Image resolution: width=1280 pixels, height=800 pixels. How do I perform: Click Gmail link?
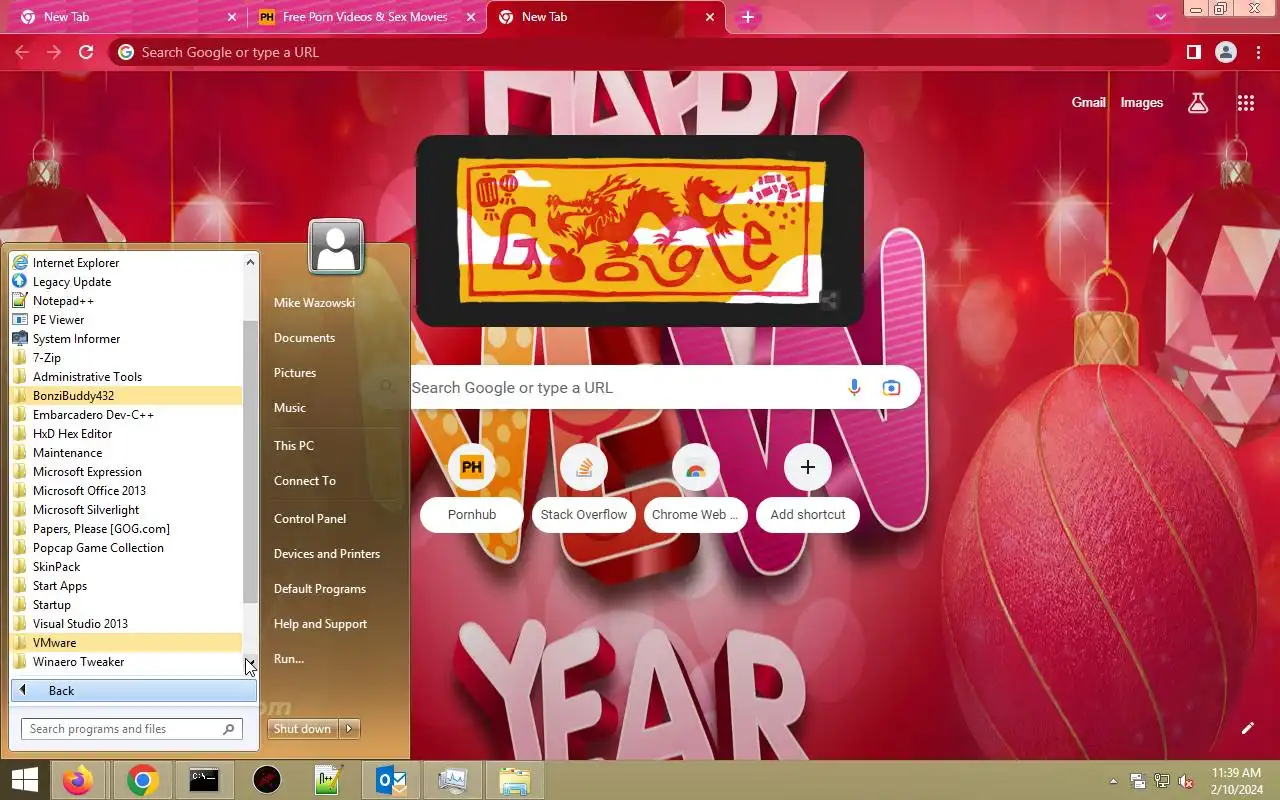1089,102
